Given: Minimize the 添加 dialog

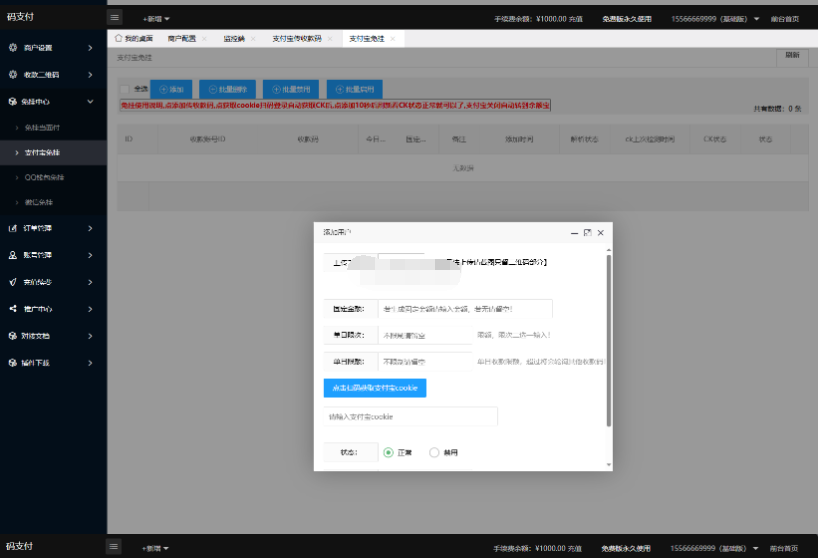Looking at the screenshot, I should pyautogui.click(x=575, y=233).
